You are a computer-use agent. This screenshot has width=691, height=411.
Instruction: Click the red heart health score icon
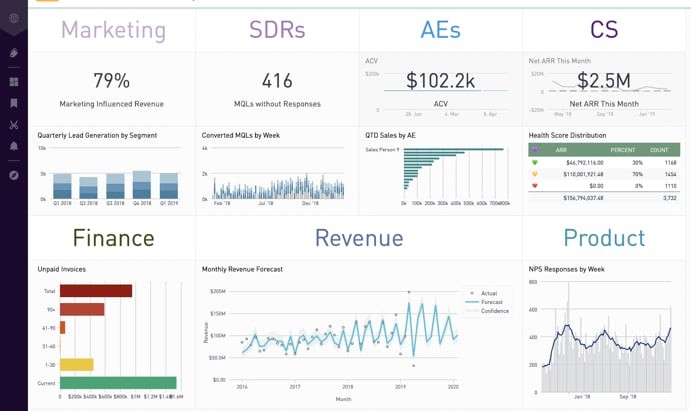tap(535, 186)
